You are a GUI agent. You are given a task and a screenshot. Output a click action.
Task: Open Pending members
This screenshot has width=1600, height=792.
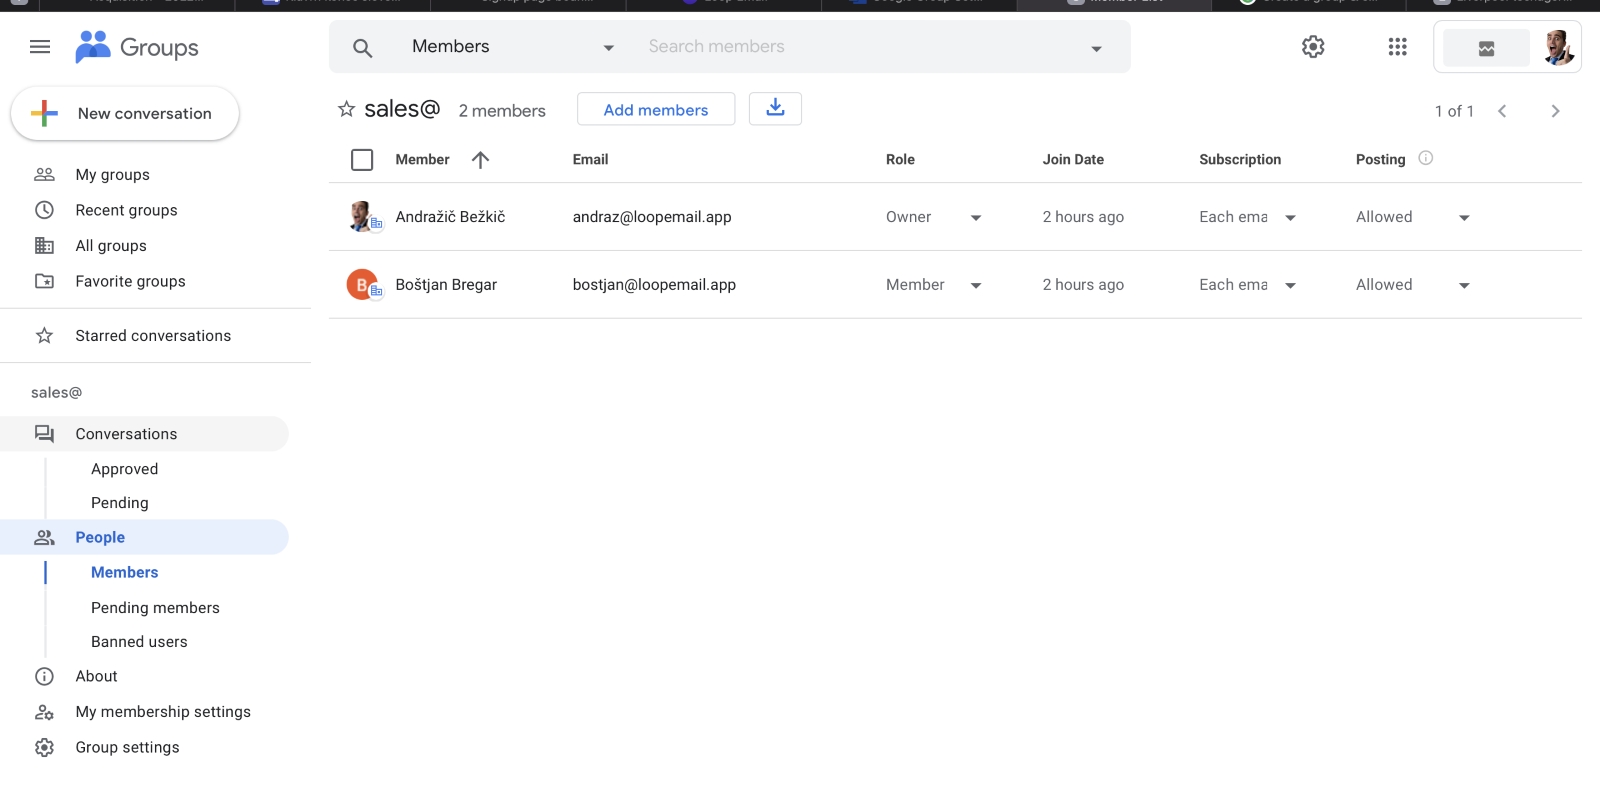click(155, 608)
